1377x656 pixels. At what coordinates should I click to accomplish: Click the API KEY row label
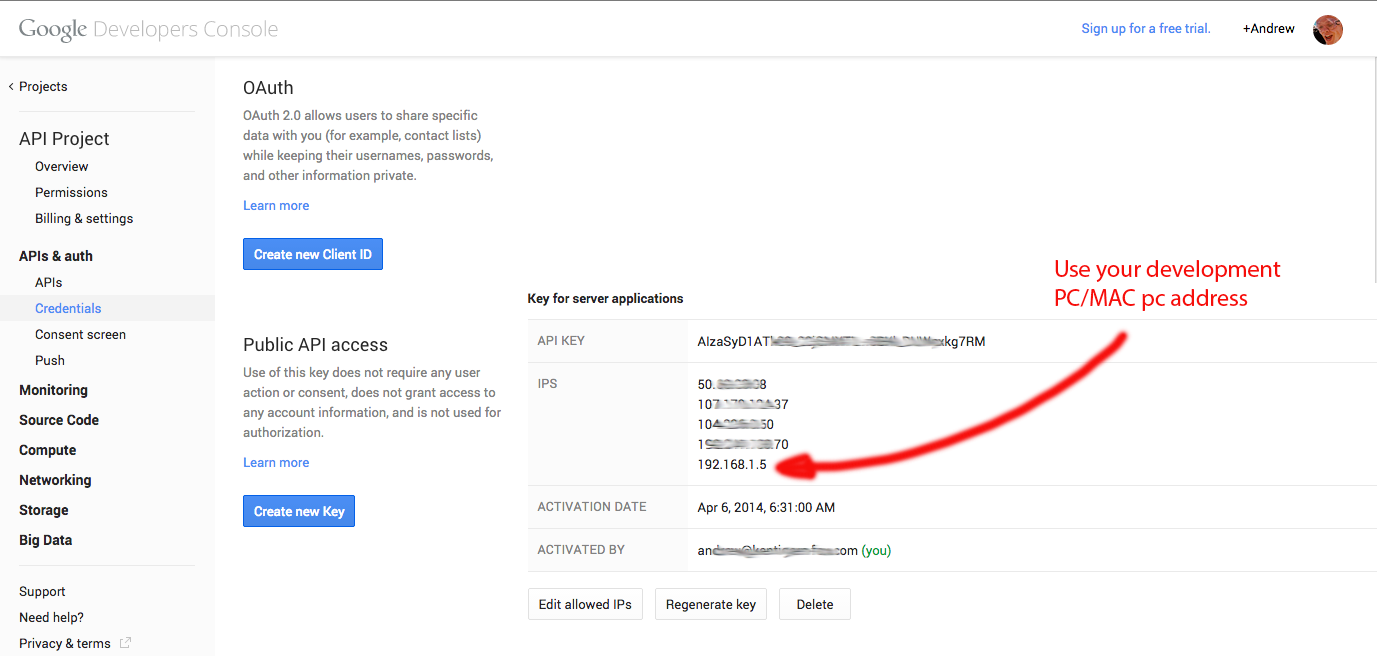coord(561,341)
